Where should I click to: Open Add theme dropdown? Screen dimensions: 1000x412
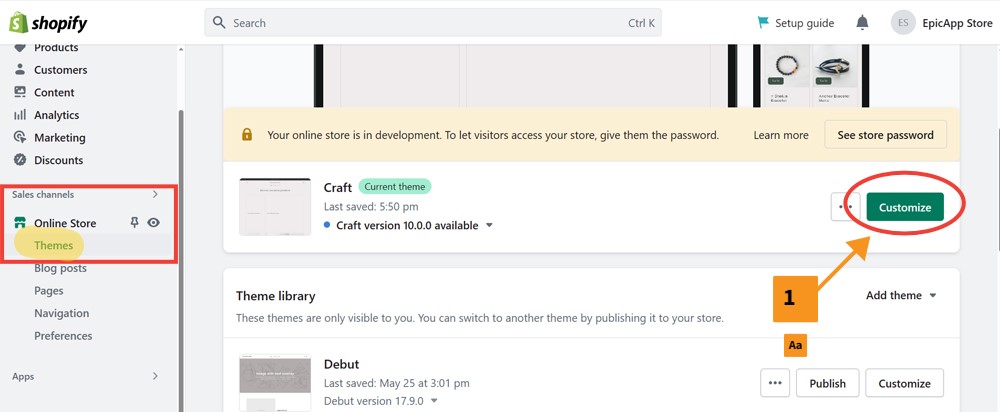901,295
